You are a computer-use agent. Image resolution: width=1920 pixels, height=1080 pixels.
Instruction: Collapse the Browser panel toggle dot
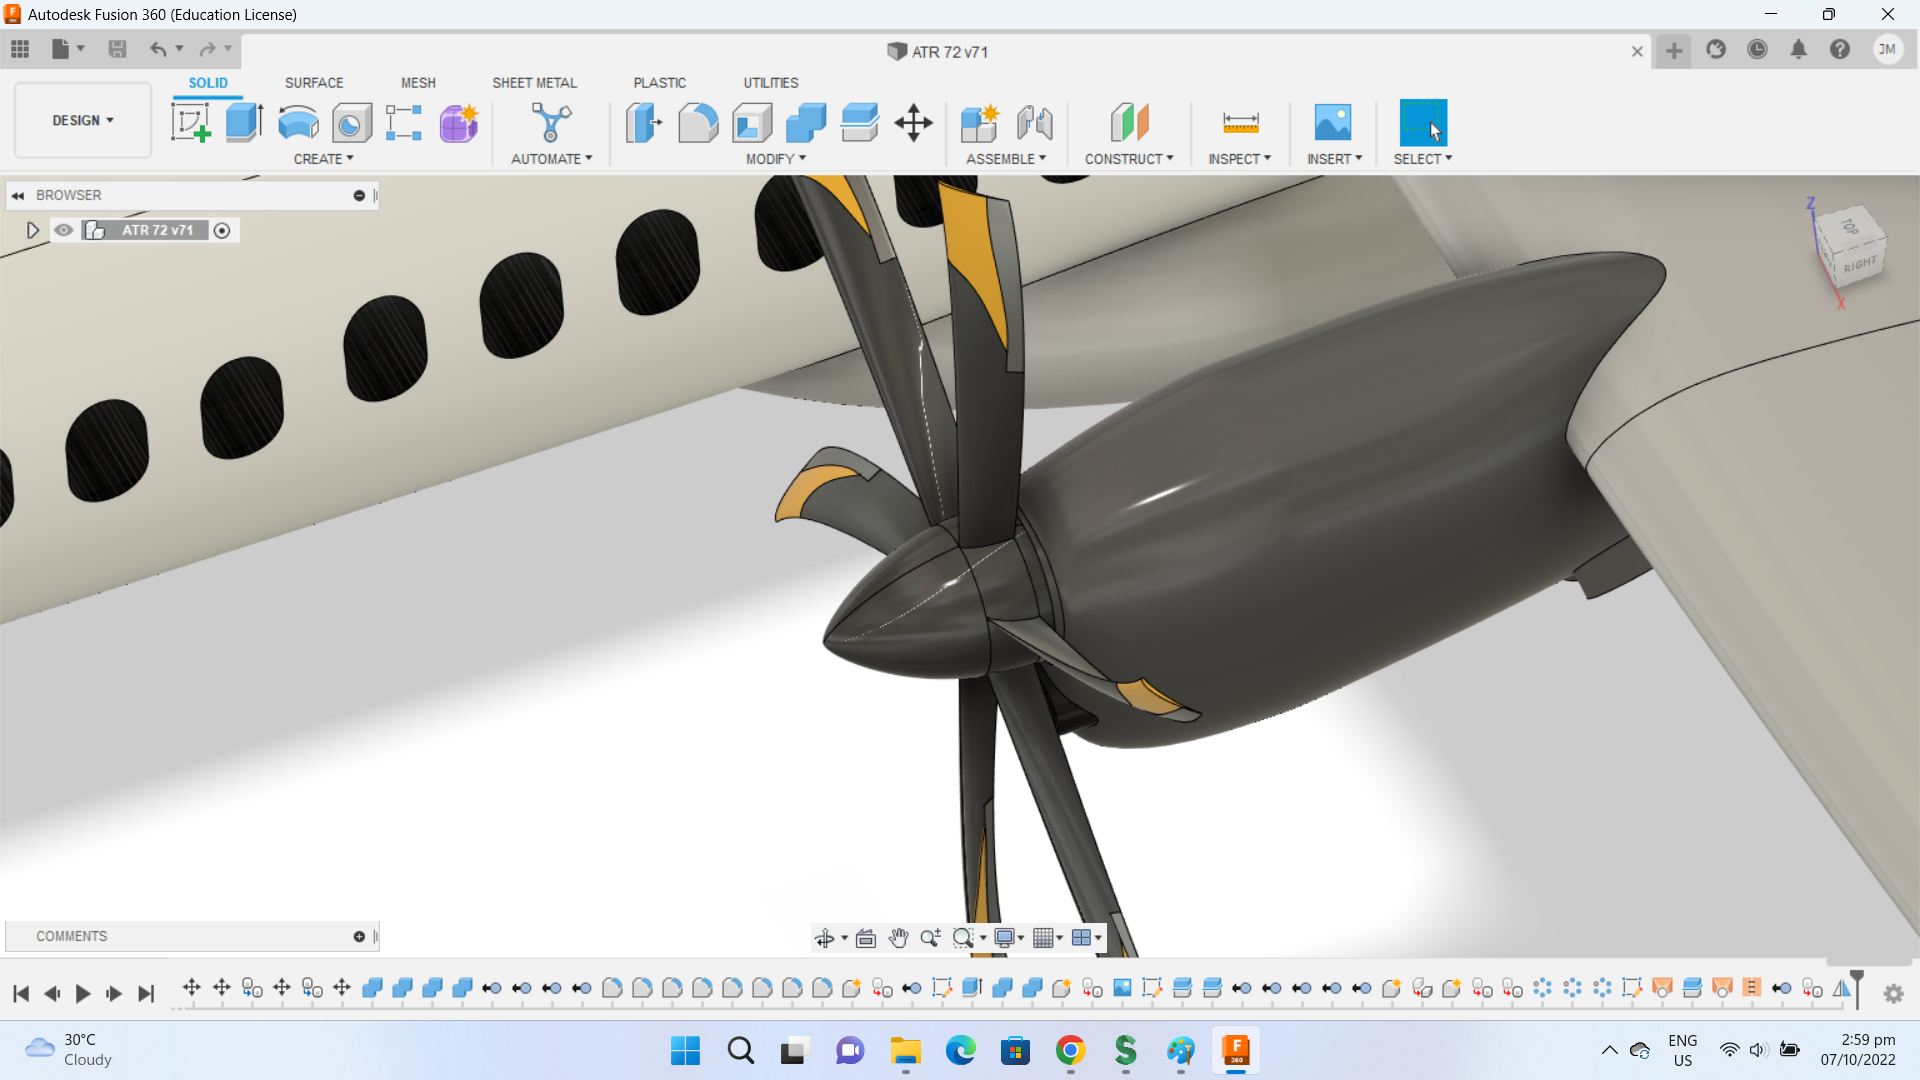(x=359, y=196)
